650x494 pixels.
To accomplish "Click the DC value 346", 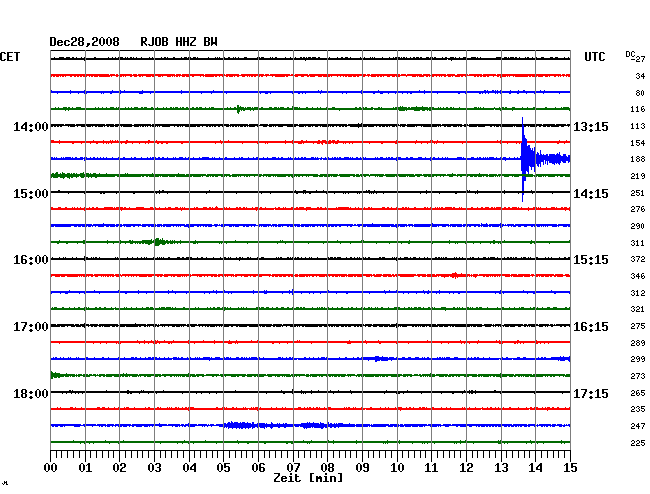I will tap(638, 276).
